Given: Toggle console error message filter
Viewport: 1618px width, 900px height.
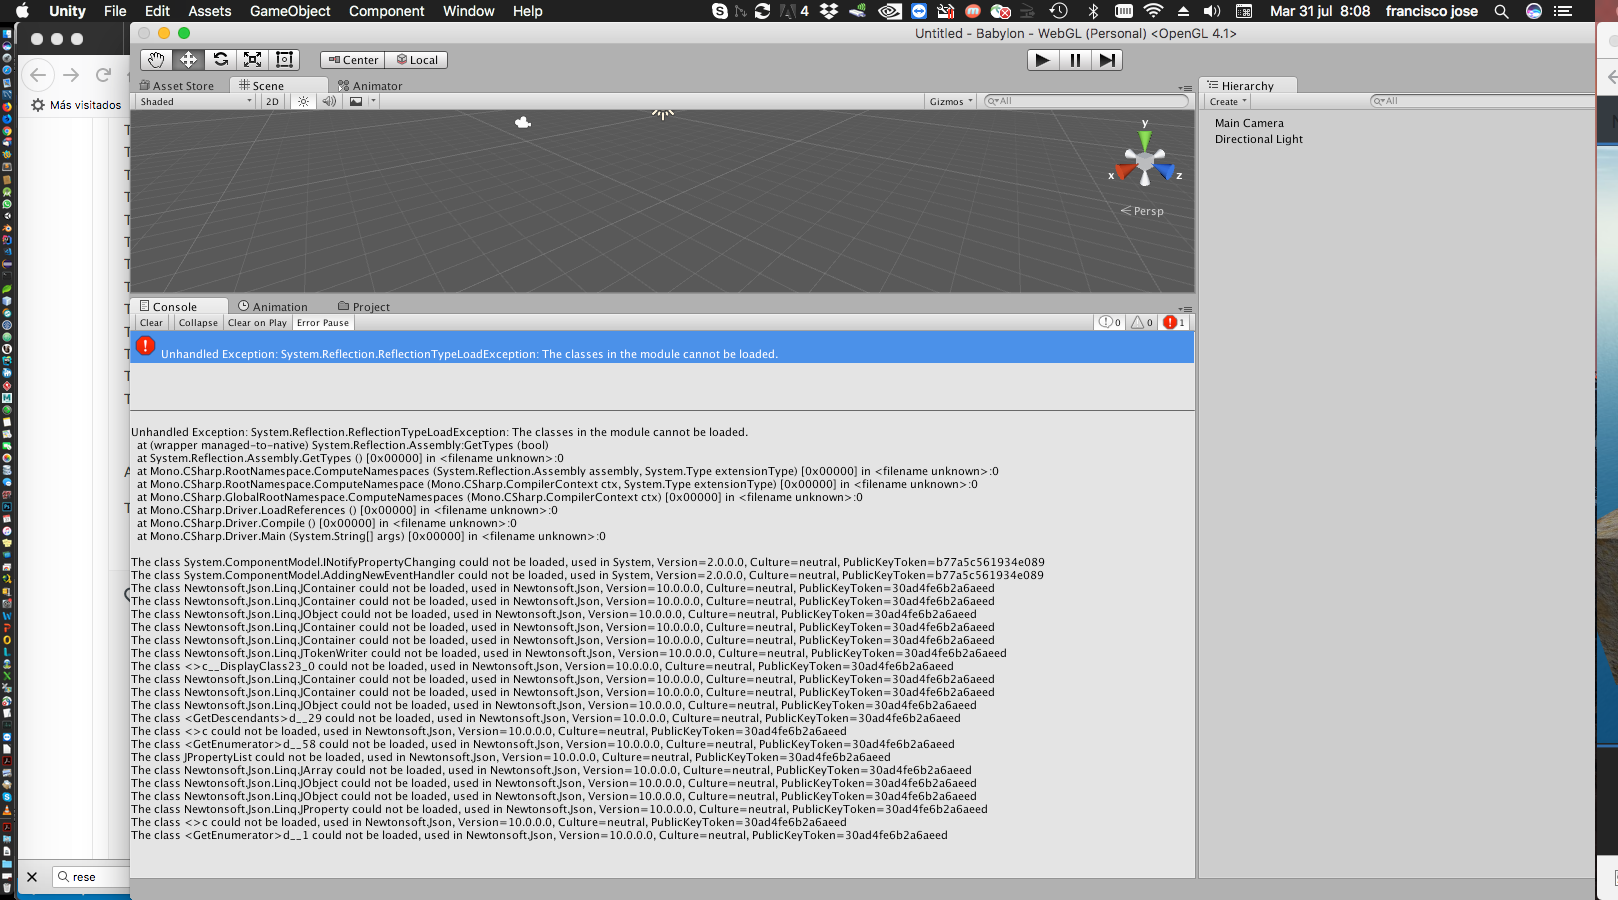Looking at the screenshot, I should coord(1175,323).
